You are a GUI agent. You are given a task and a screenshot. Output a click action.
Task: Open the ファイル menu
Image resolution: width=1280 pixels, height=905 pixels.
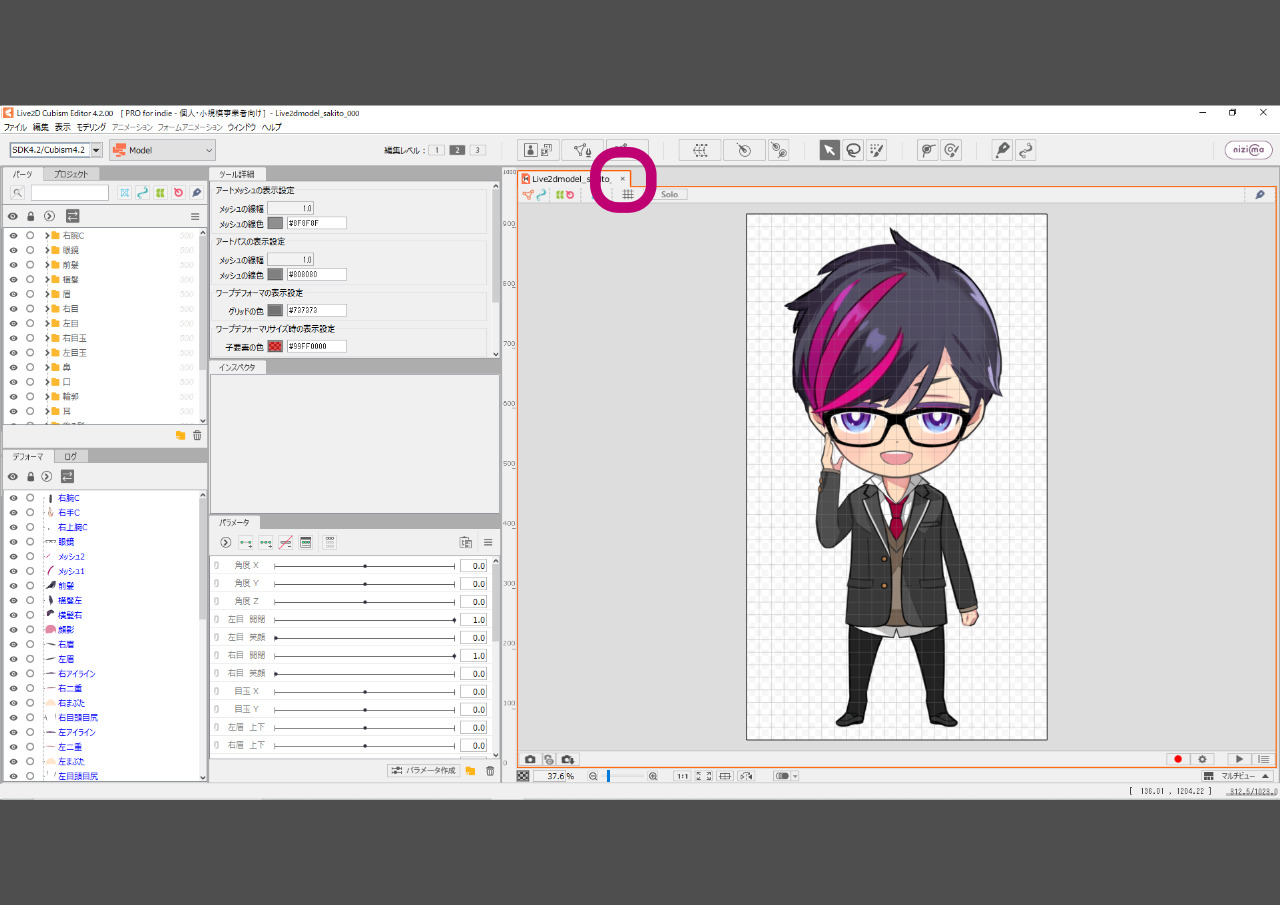pyautogui.click(x=15, y=128)
